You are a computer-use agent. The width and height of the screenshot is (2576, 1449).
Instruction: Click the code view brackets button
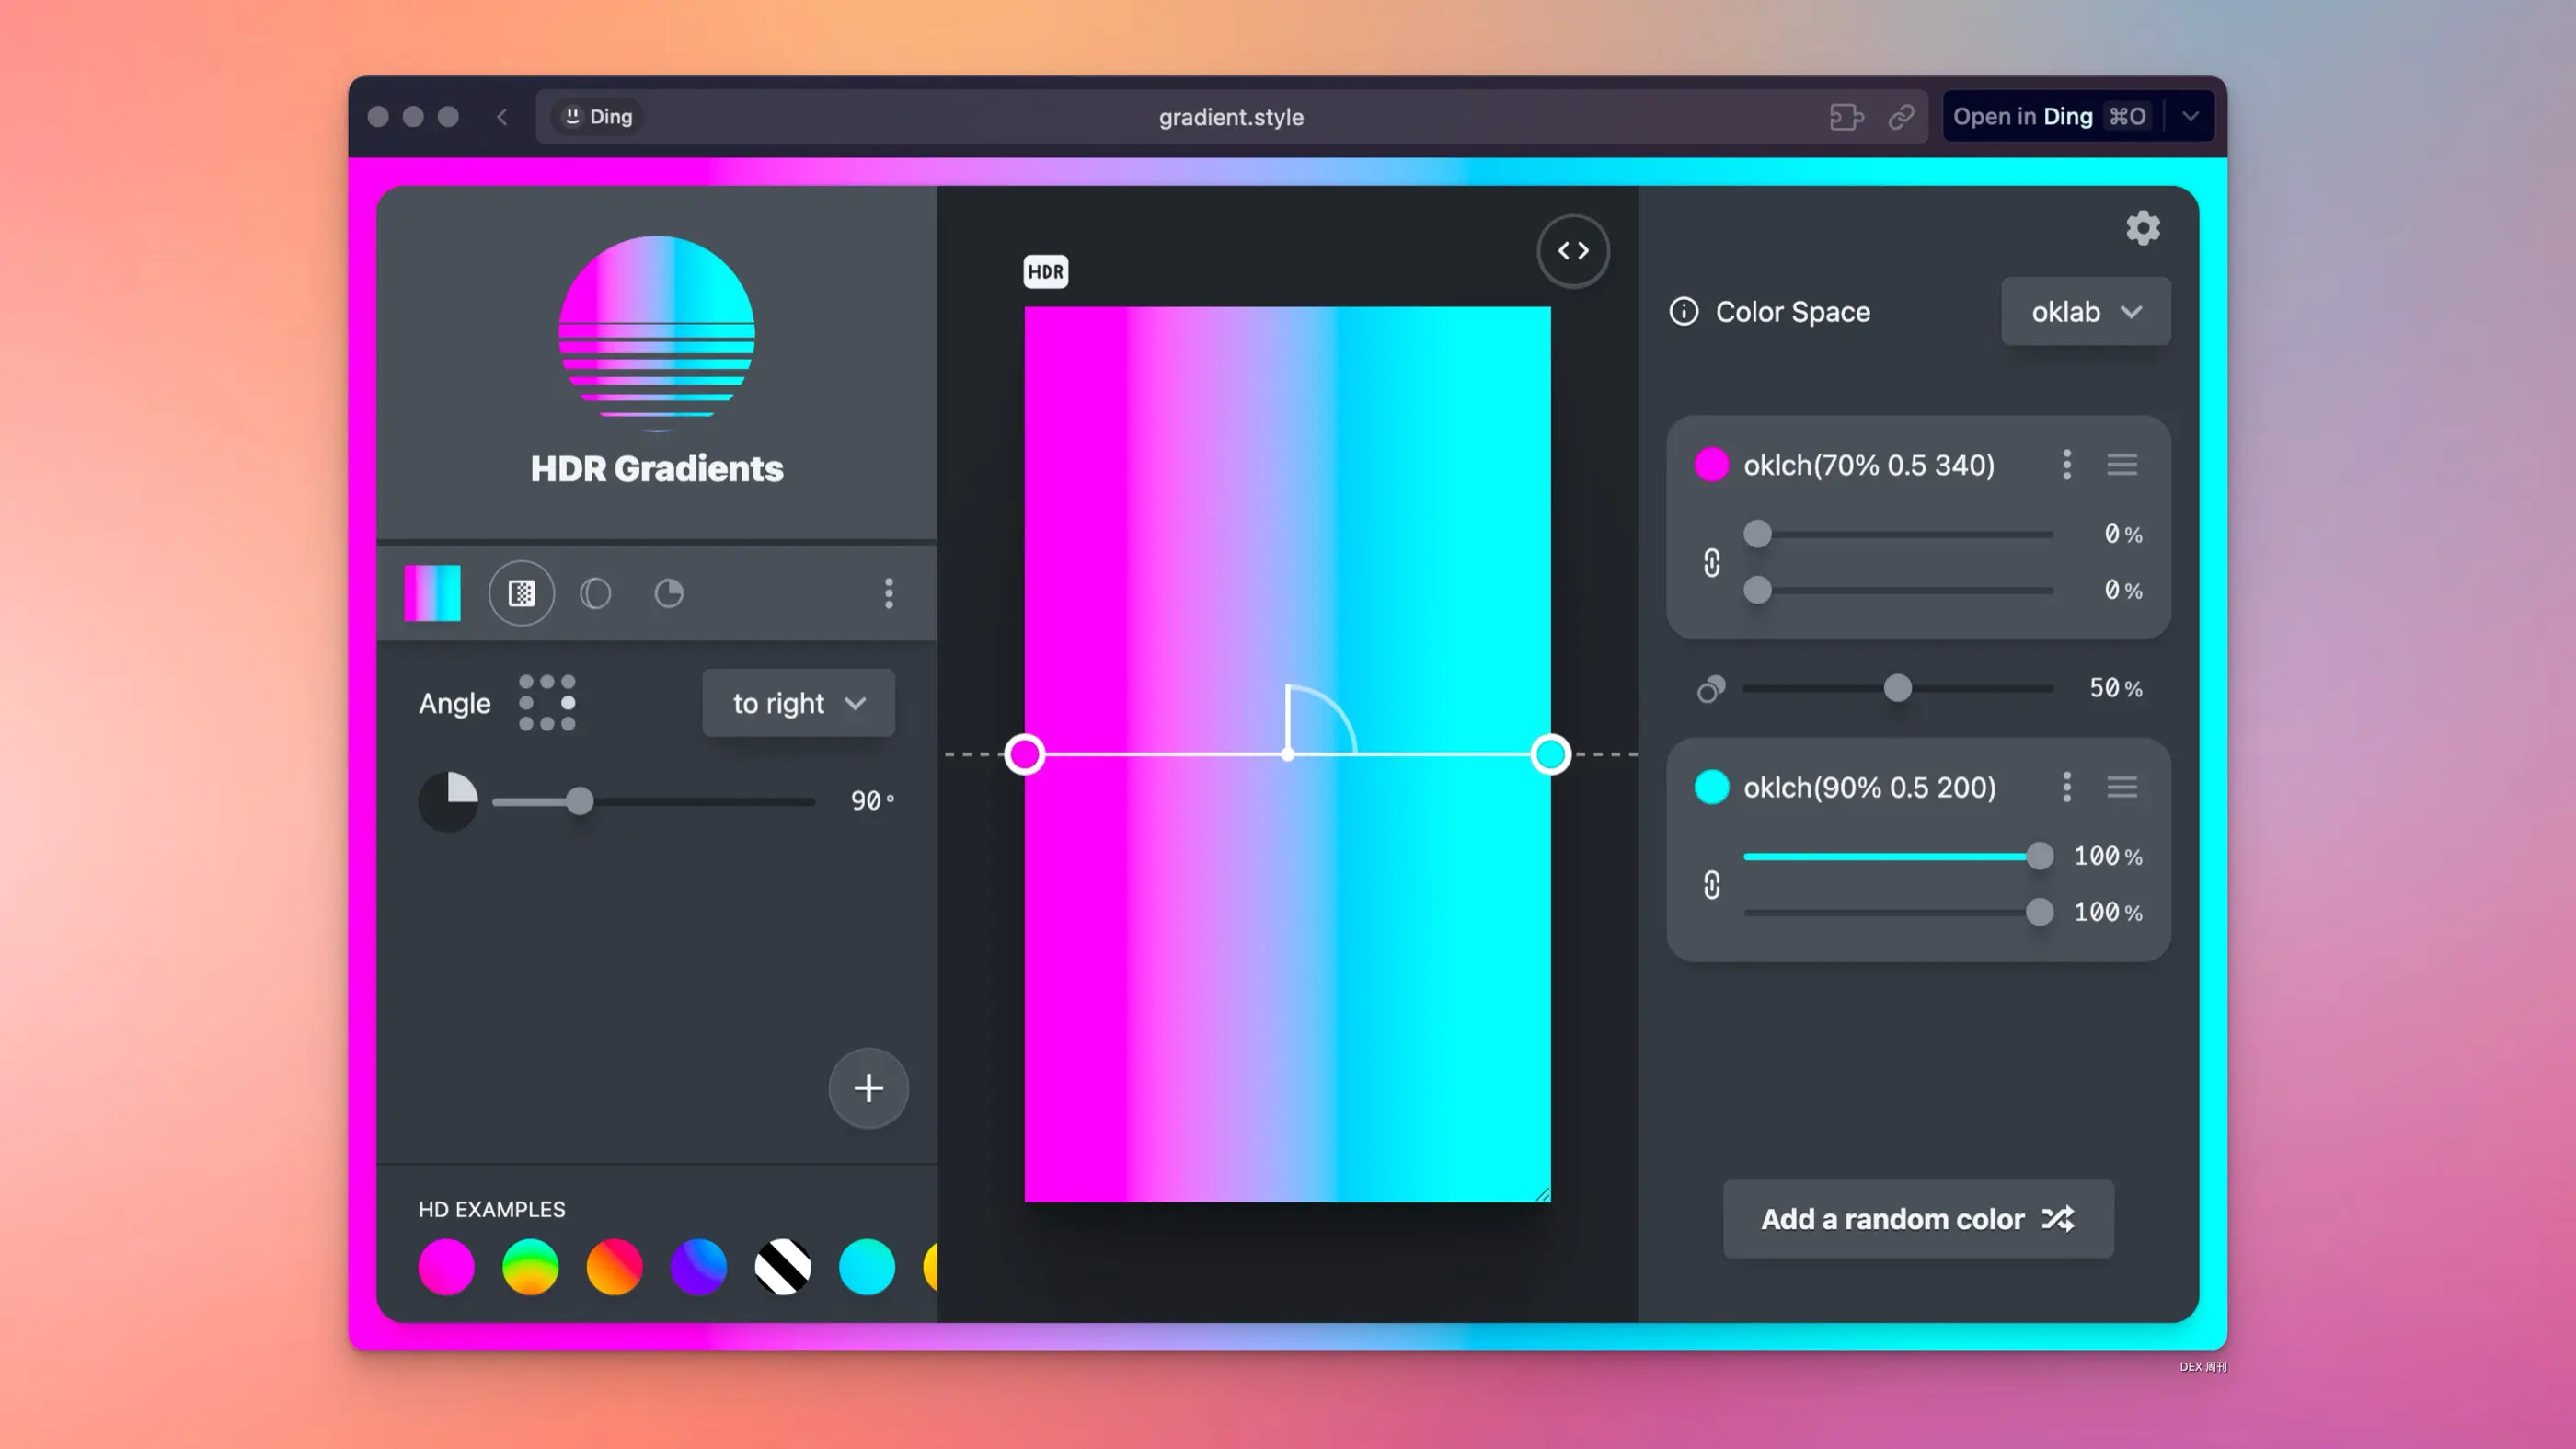click(1573, 251)
